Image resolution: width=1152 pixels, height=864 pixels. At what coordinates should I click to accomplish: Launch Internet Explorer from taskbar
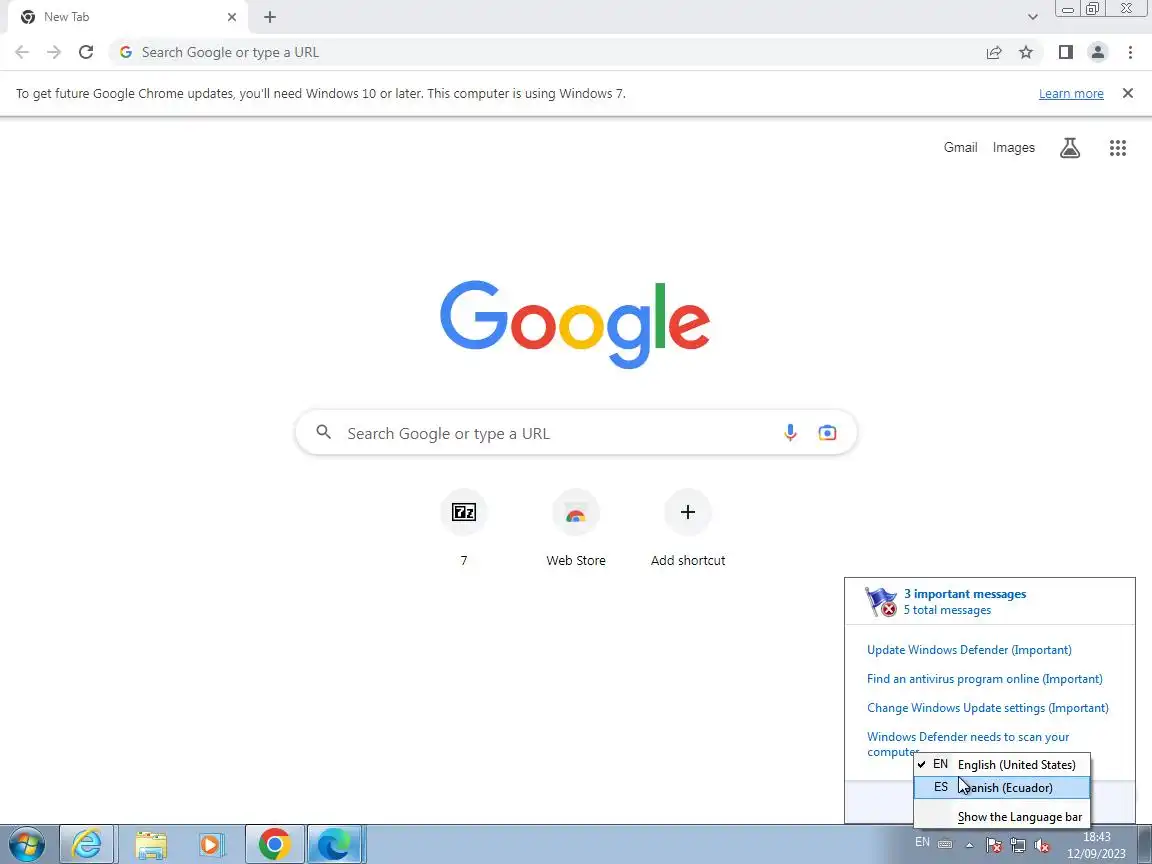pyautogui.click(x=86, y=845)
